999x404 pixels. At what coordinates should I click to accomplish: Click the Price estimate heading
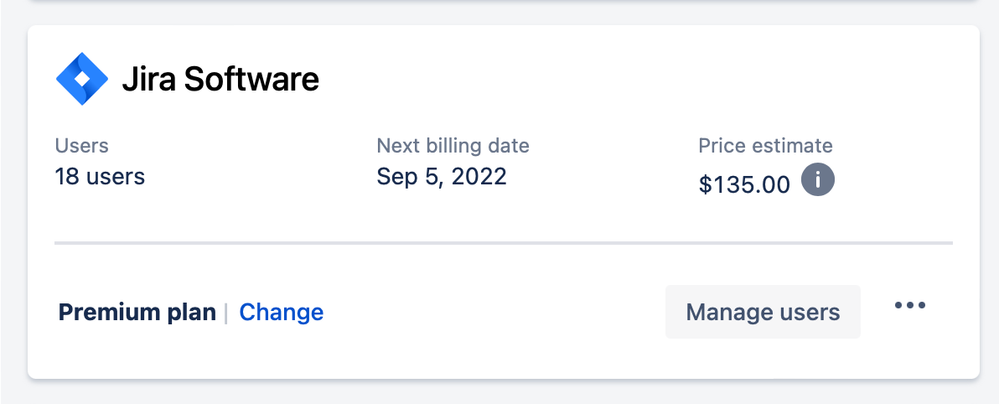(765, 146)
